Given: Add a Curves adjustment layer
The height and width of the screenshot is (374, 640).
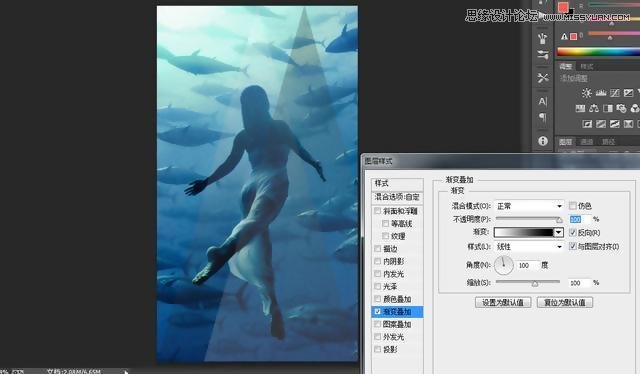Looking at the screenshot, I should click(615, 93).
